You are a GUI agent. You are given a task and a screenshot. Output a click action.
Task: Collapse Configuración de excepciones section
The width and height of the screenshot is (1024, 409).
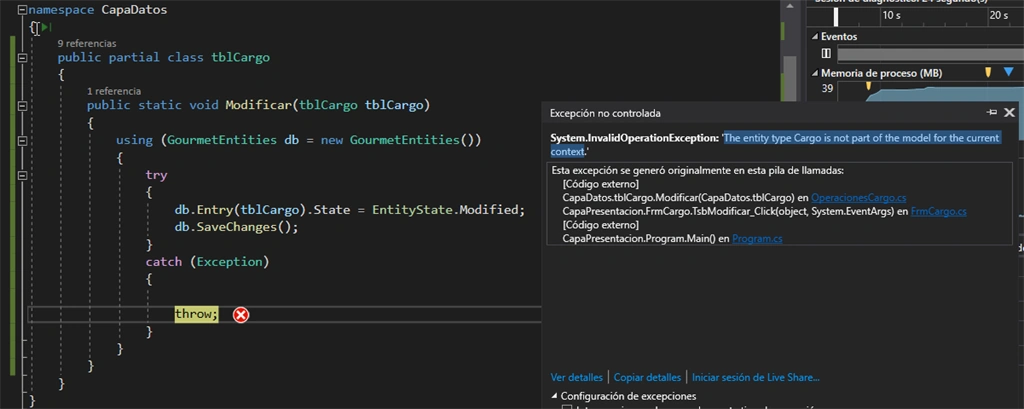pos(555,396)
